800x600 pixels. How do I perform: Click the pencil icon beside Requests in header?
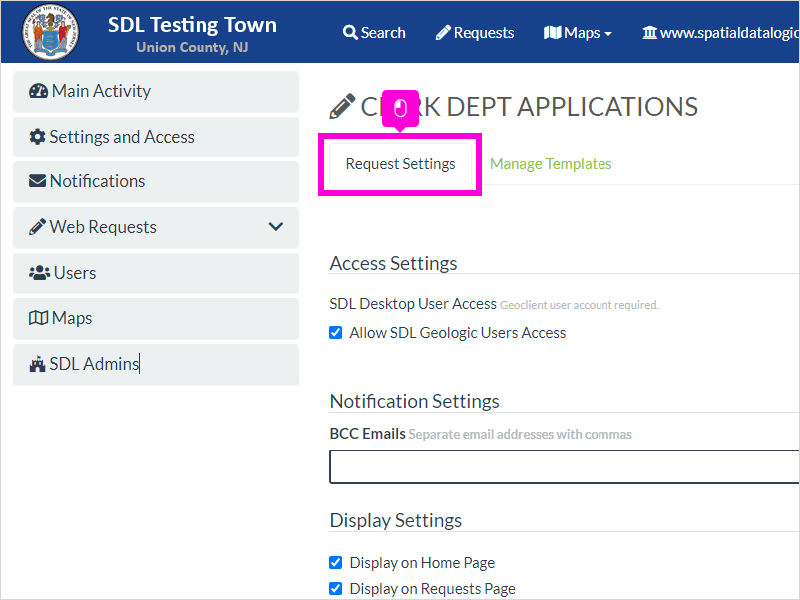[443, 33]
